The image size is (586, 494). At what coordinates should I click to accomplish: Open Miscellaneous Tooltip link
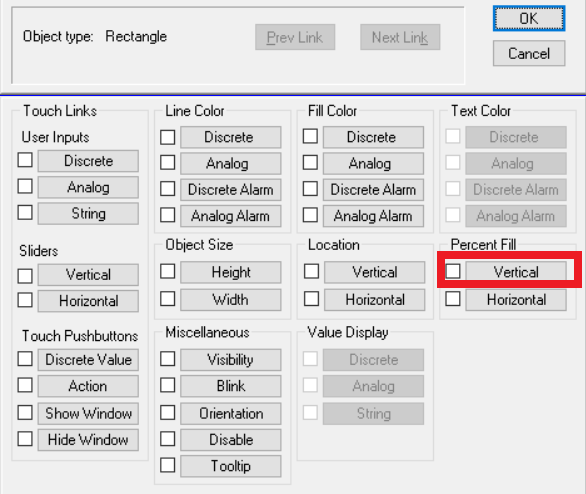[231, 466]
